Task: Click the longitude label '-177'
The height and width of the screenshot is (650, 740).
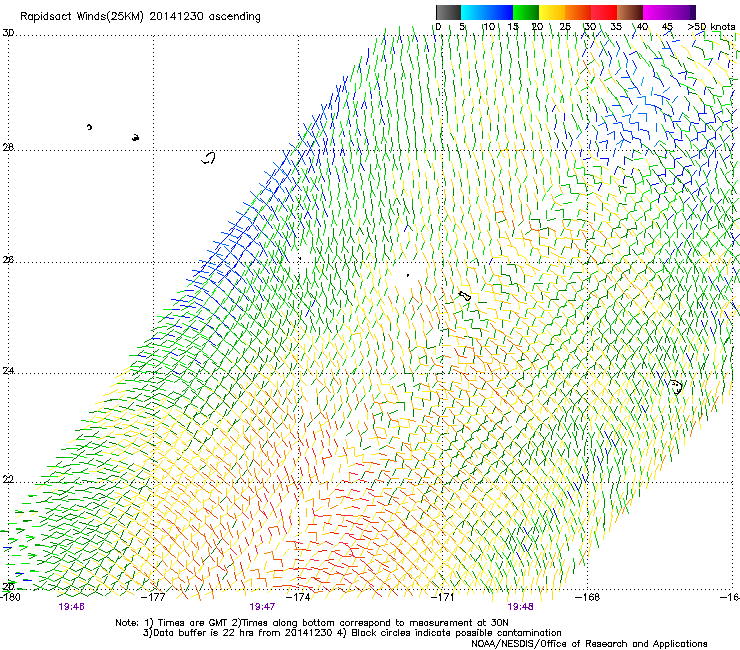Action: (x=154, y=597)
